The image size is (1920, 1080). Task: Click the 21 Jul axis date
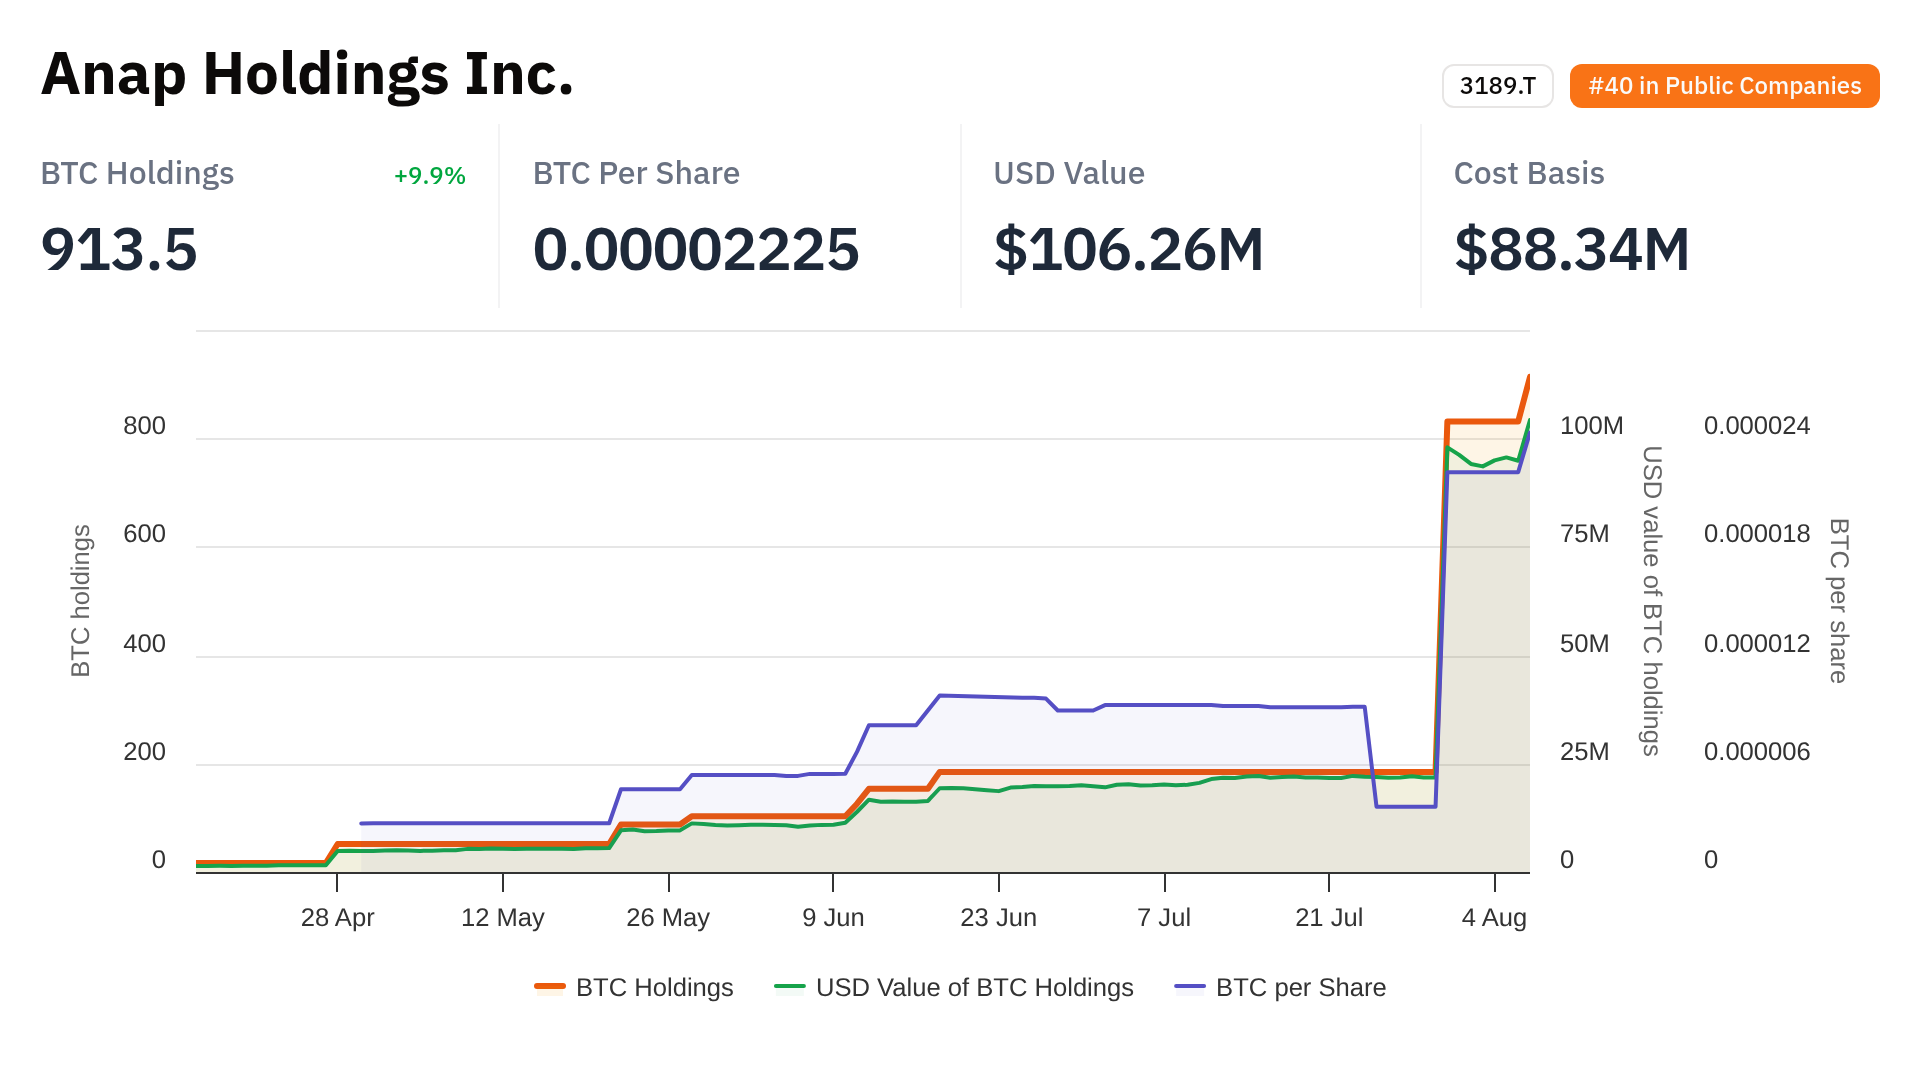tap(1329, 917)
